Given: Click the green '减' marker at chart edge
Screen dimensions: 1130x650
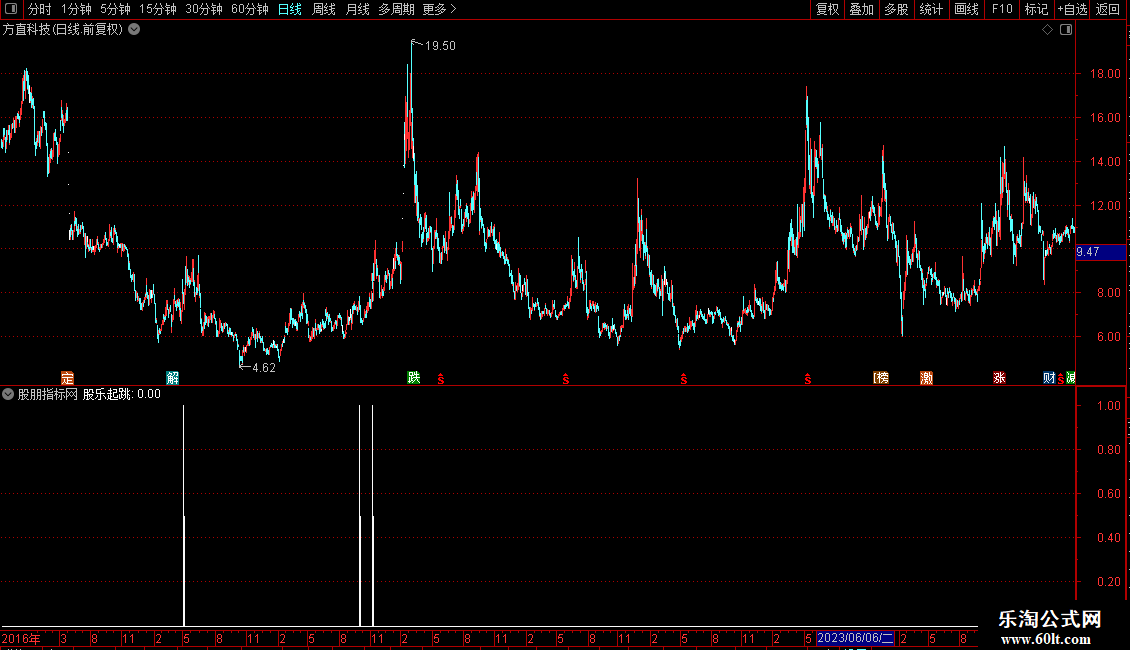Looking at the screenshot, I should pyautogui.click(x=1071, y=378).
